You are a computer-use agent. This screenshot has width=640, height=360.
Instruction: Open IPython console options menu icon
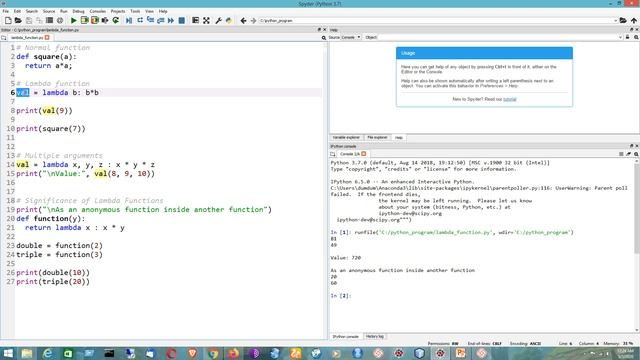[636, 154]
